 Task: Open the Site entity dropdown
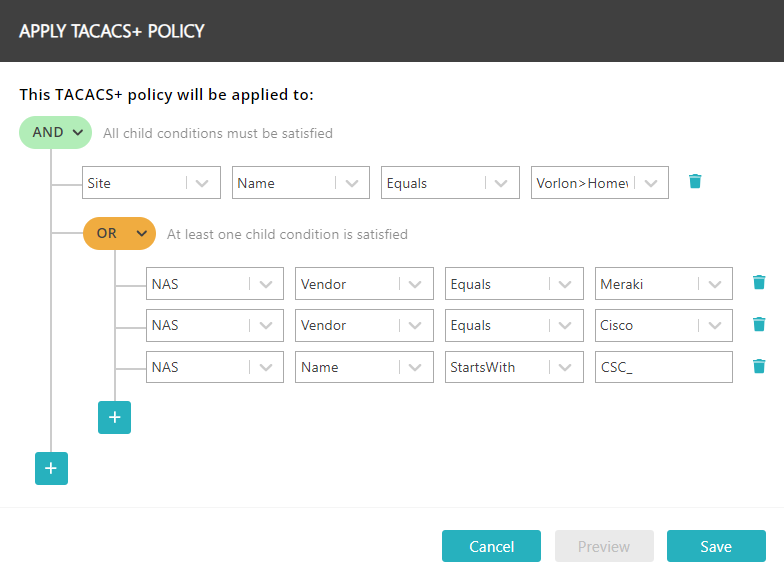[152, 182]
